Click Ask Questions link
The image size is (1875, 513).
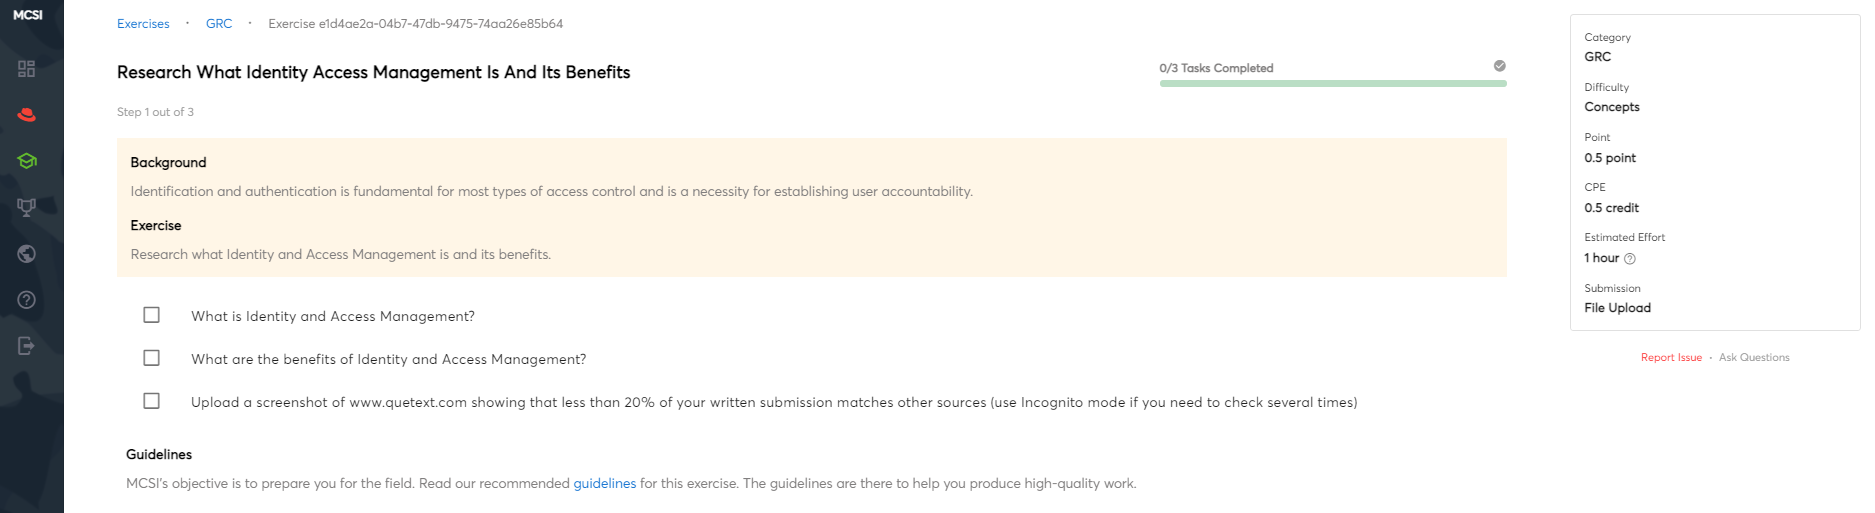[1754, 358]
